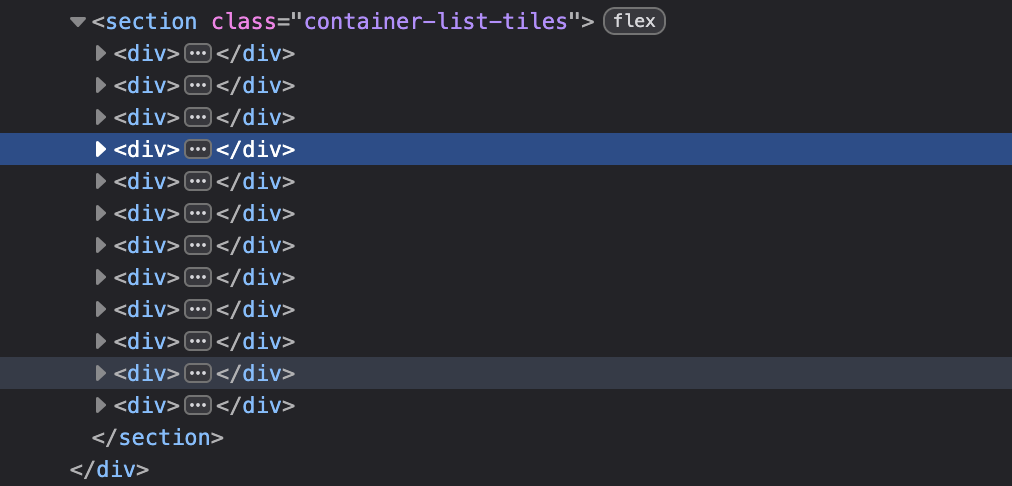This screenshot has height=486, width=1012.
Task: Expand the first div inside the section
Action: 100,53
